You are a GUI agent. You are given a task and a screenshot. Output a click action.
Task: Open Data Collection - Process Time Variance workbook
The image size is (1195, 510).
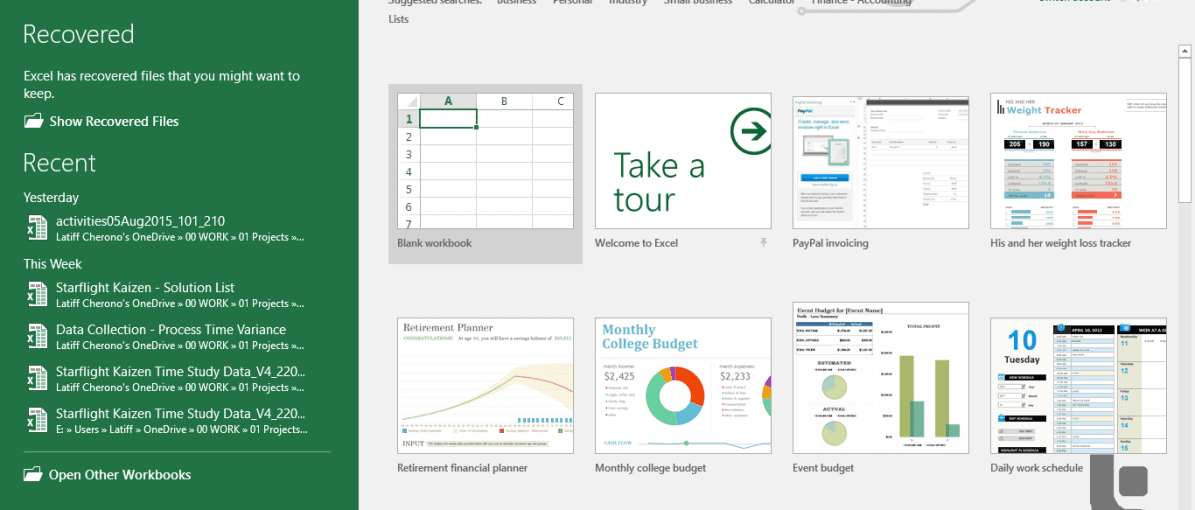166,336
